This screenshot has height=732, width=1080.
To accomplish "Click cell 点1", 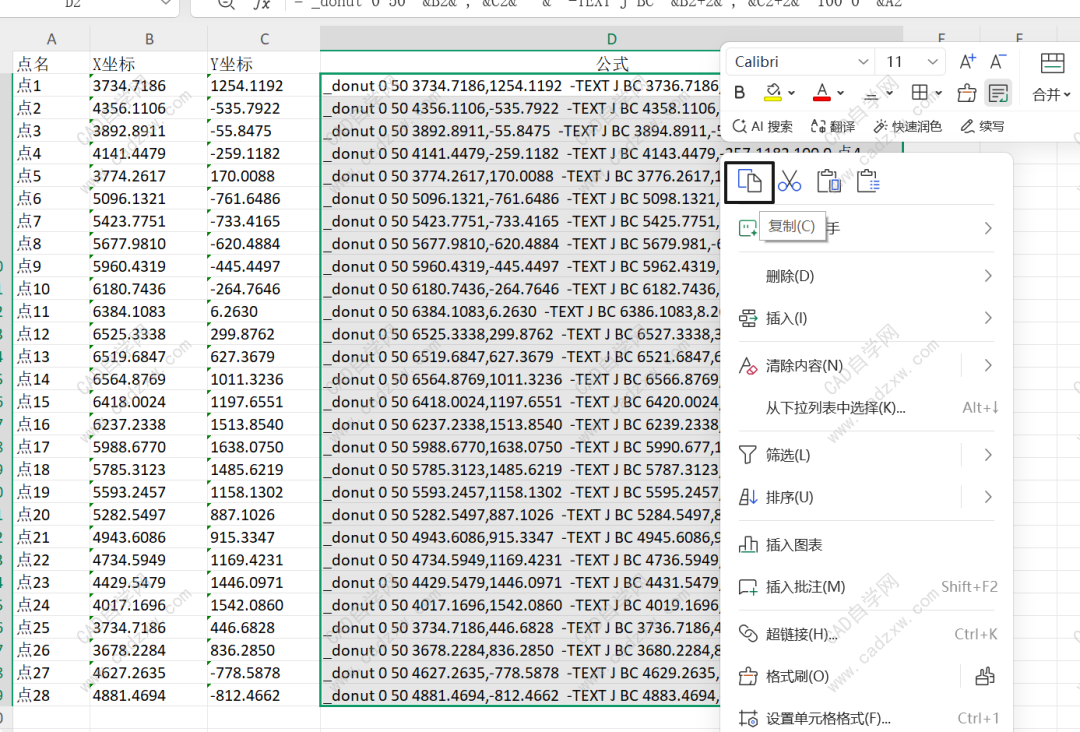I will [x=51, y=86].
